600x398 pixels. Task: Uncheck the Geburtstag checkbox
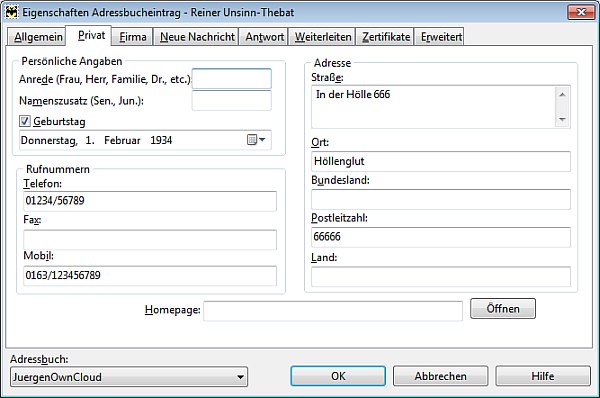(25, 121)
